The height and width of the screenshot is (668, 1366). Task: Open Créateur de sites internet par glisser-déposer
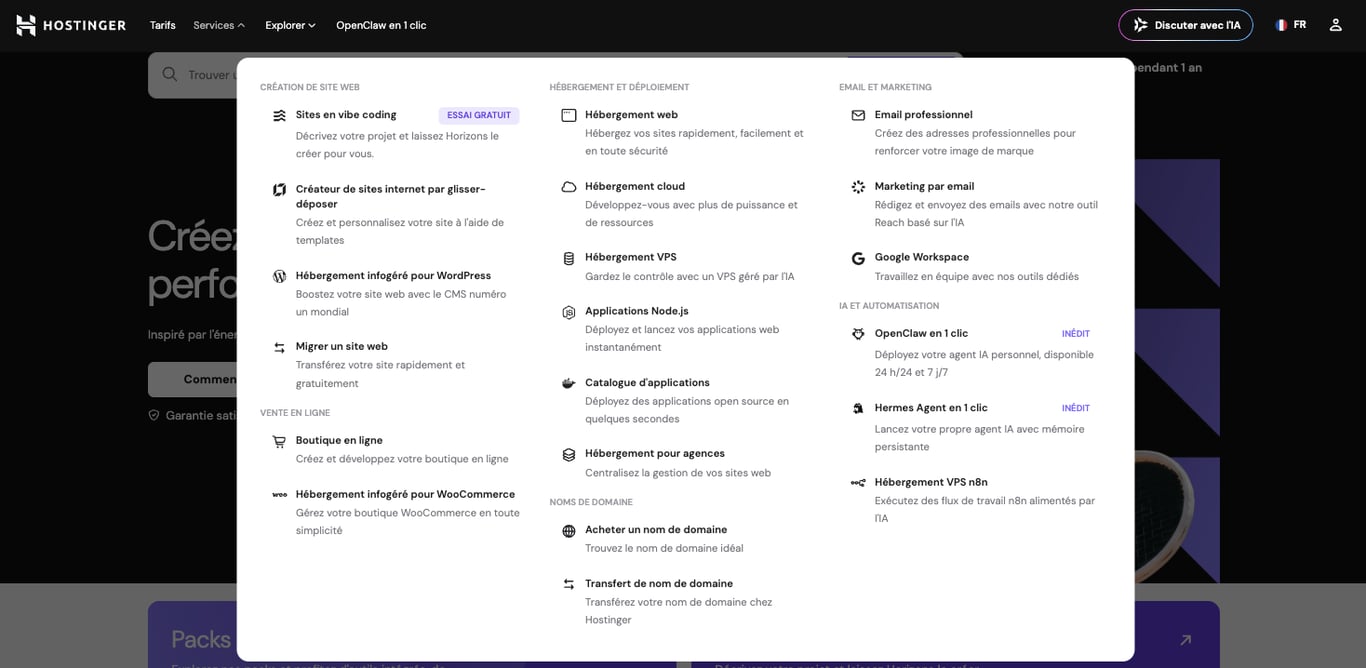pos(391,196)
